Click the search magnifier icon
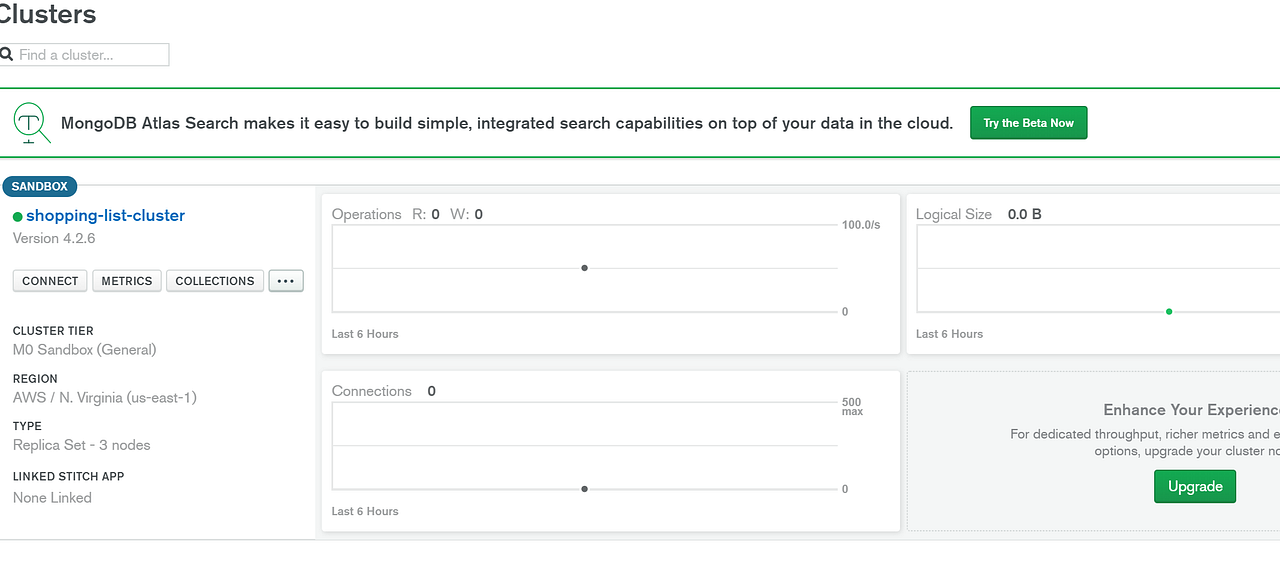The width and height of the screenshot is (1280, 572). [6, 54]
